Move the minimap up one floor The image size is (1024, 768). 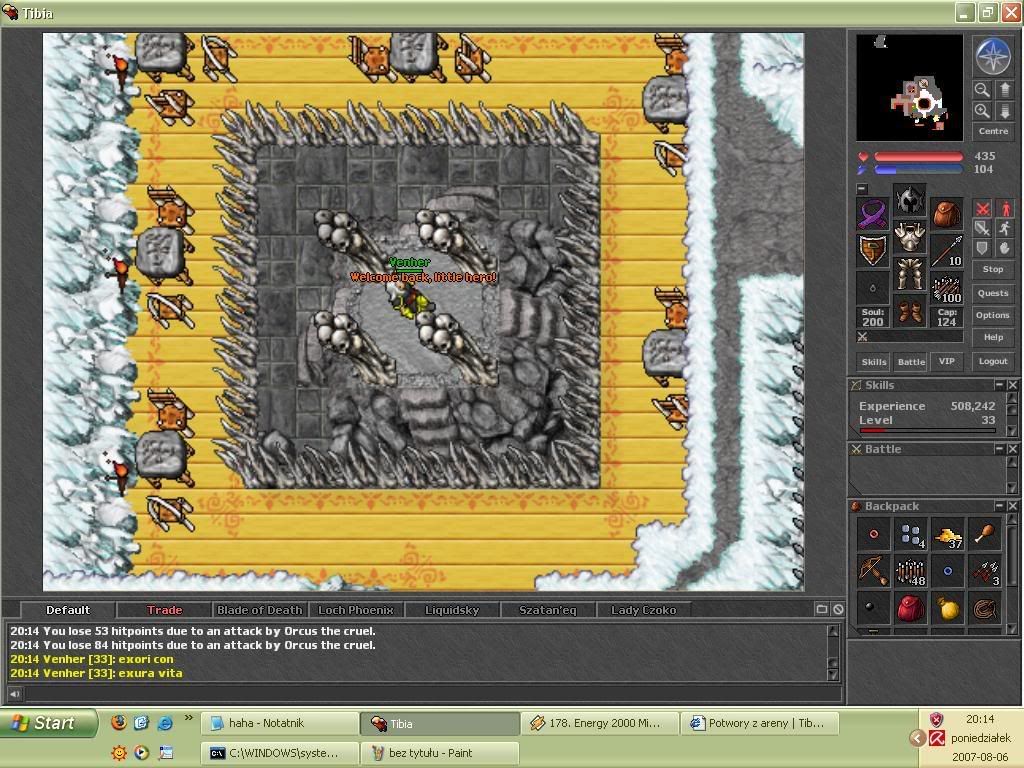pos(1004,89)
